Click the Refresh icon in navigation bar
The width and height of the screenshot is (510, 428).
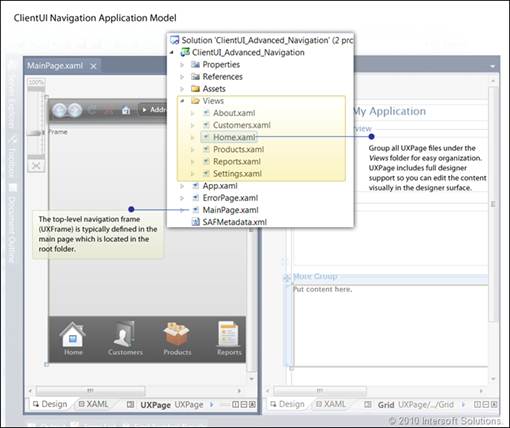(x=92, y=110)
